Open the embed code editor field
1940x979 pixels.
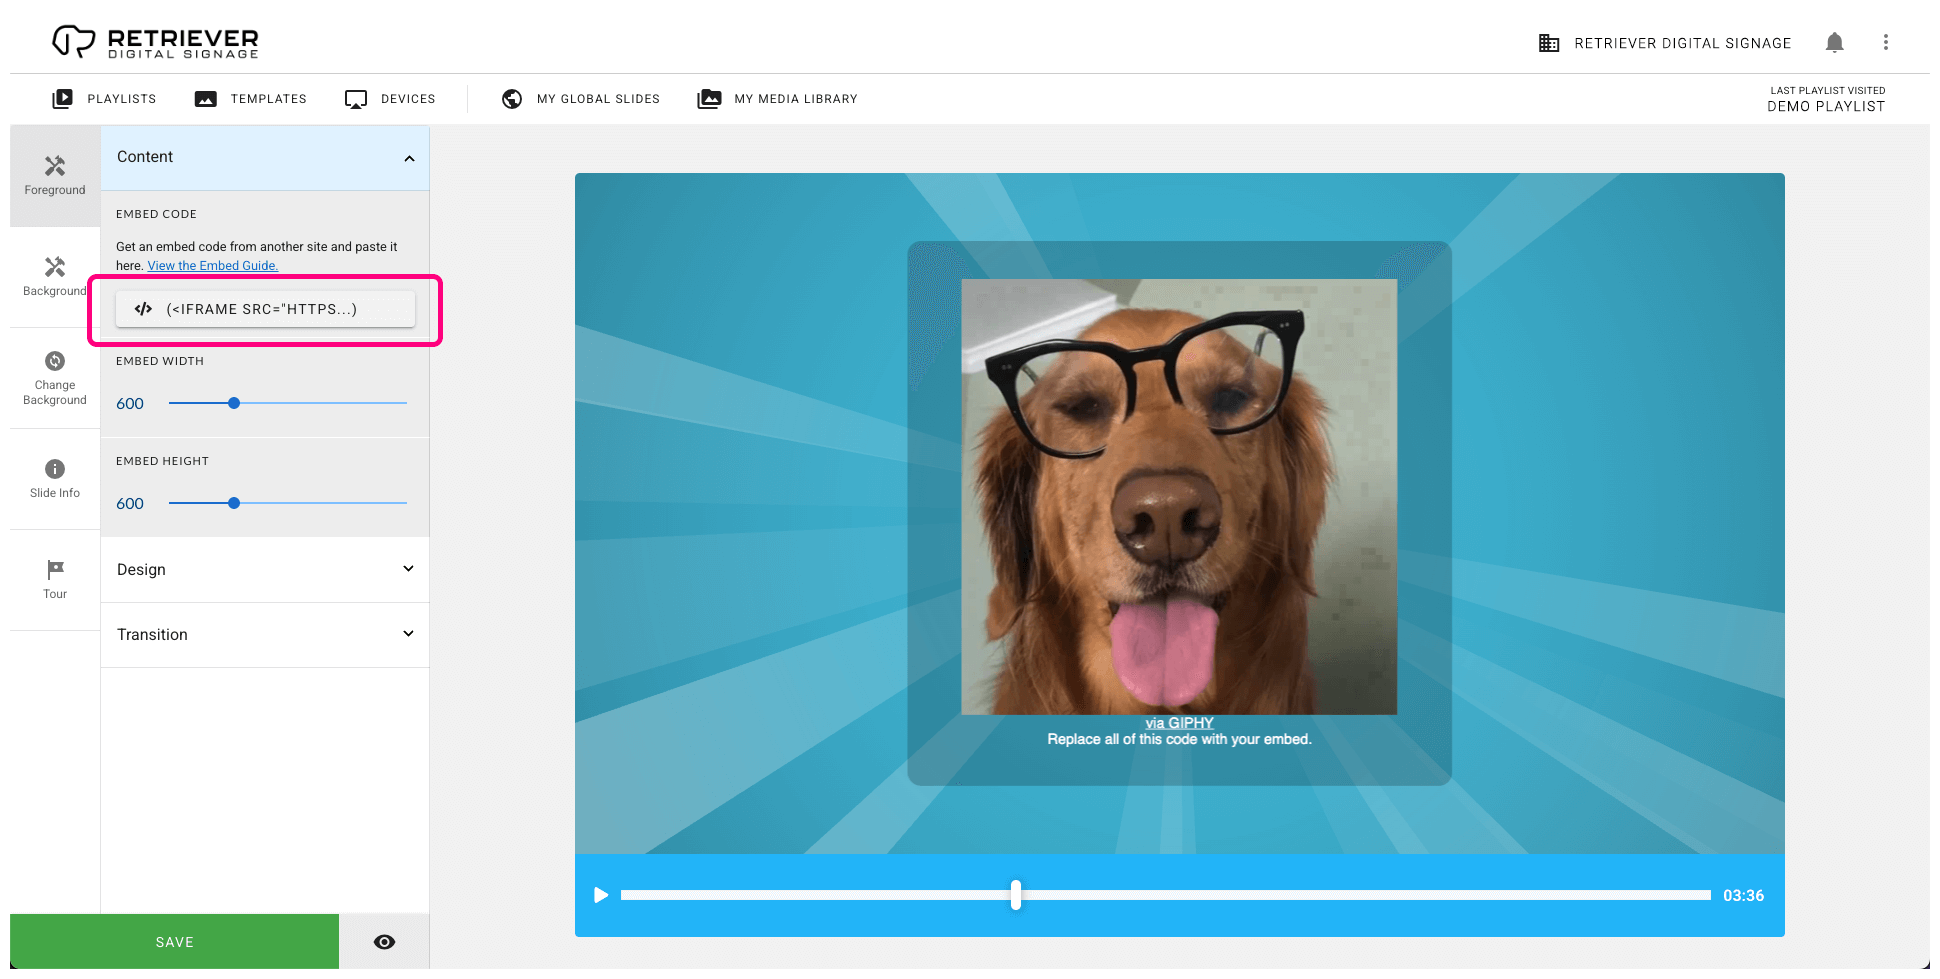265,309
